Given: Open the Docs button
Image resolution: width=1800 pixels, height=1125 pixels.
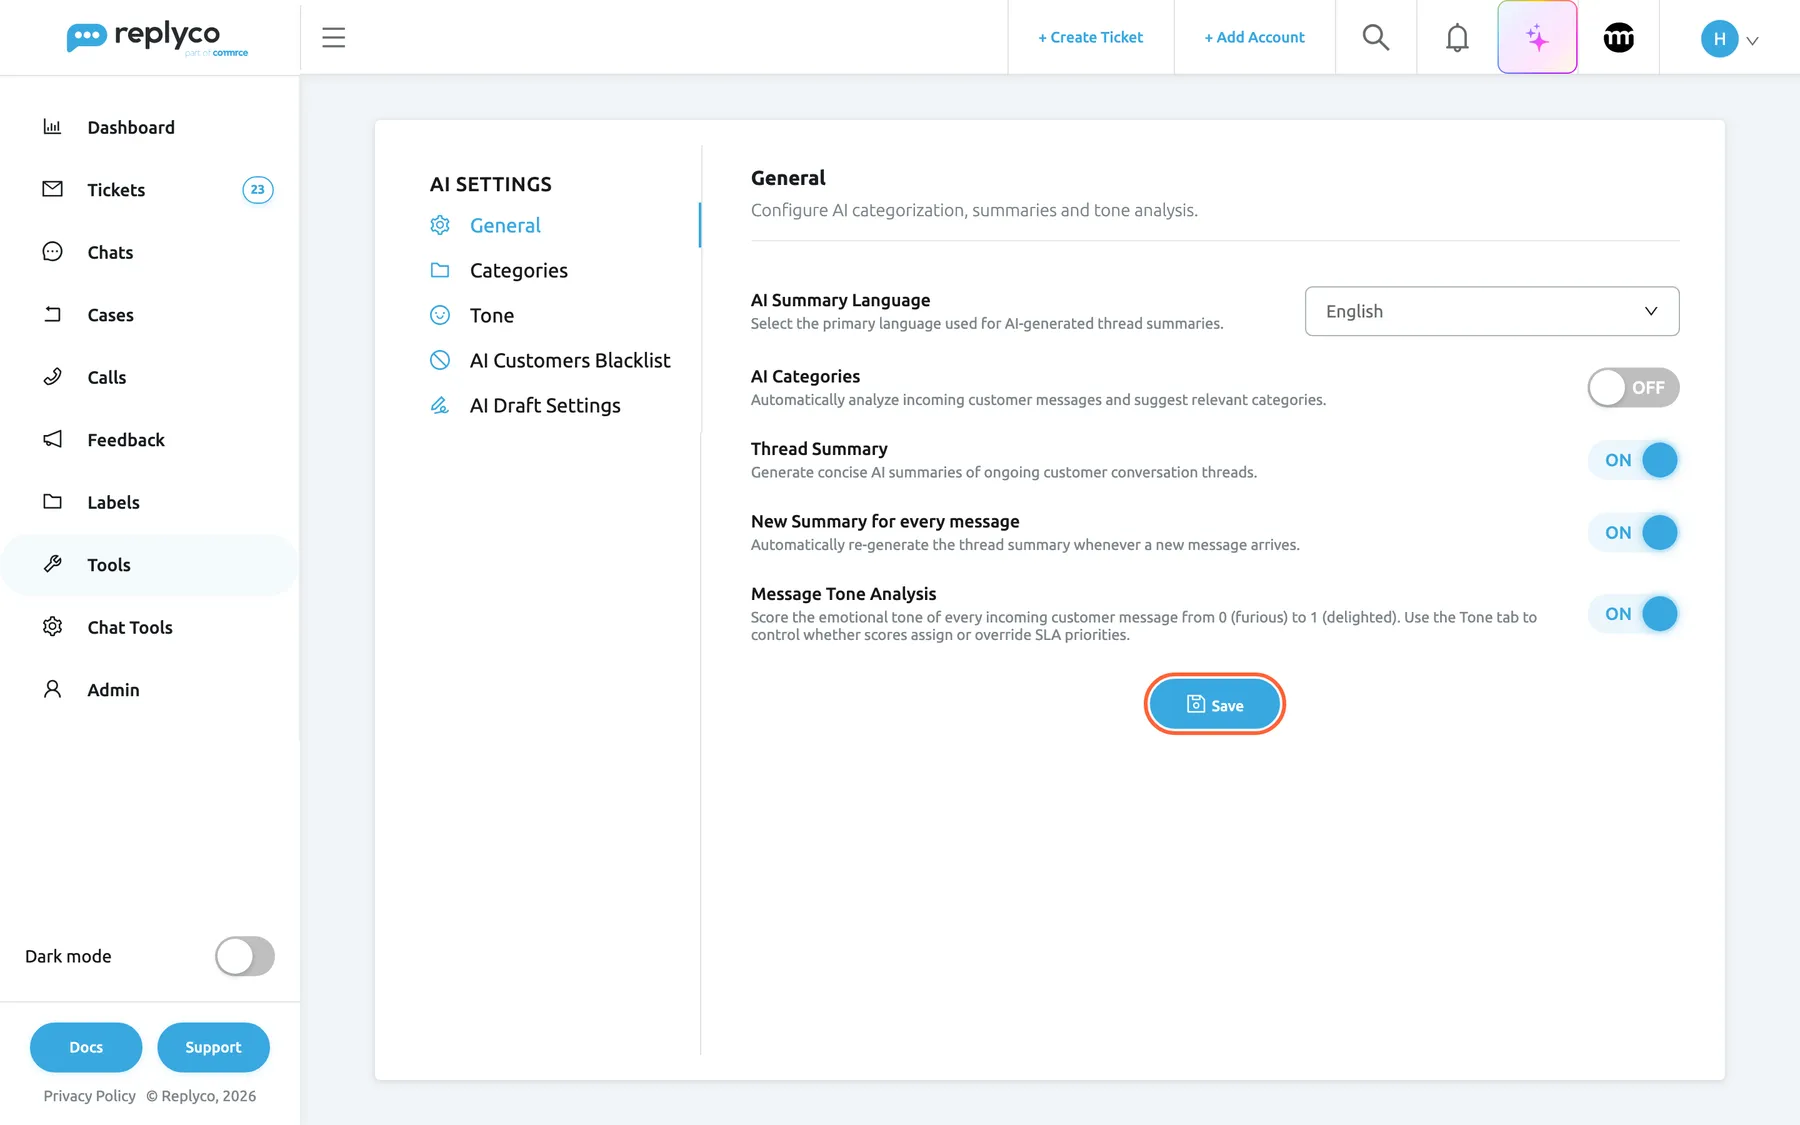Looking at the screenshot, I should (x=86, y=1047).
